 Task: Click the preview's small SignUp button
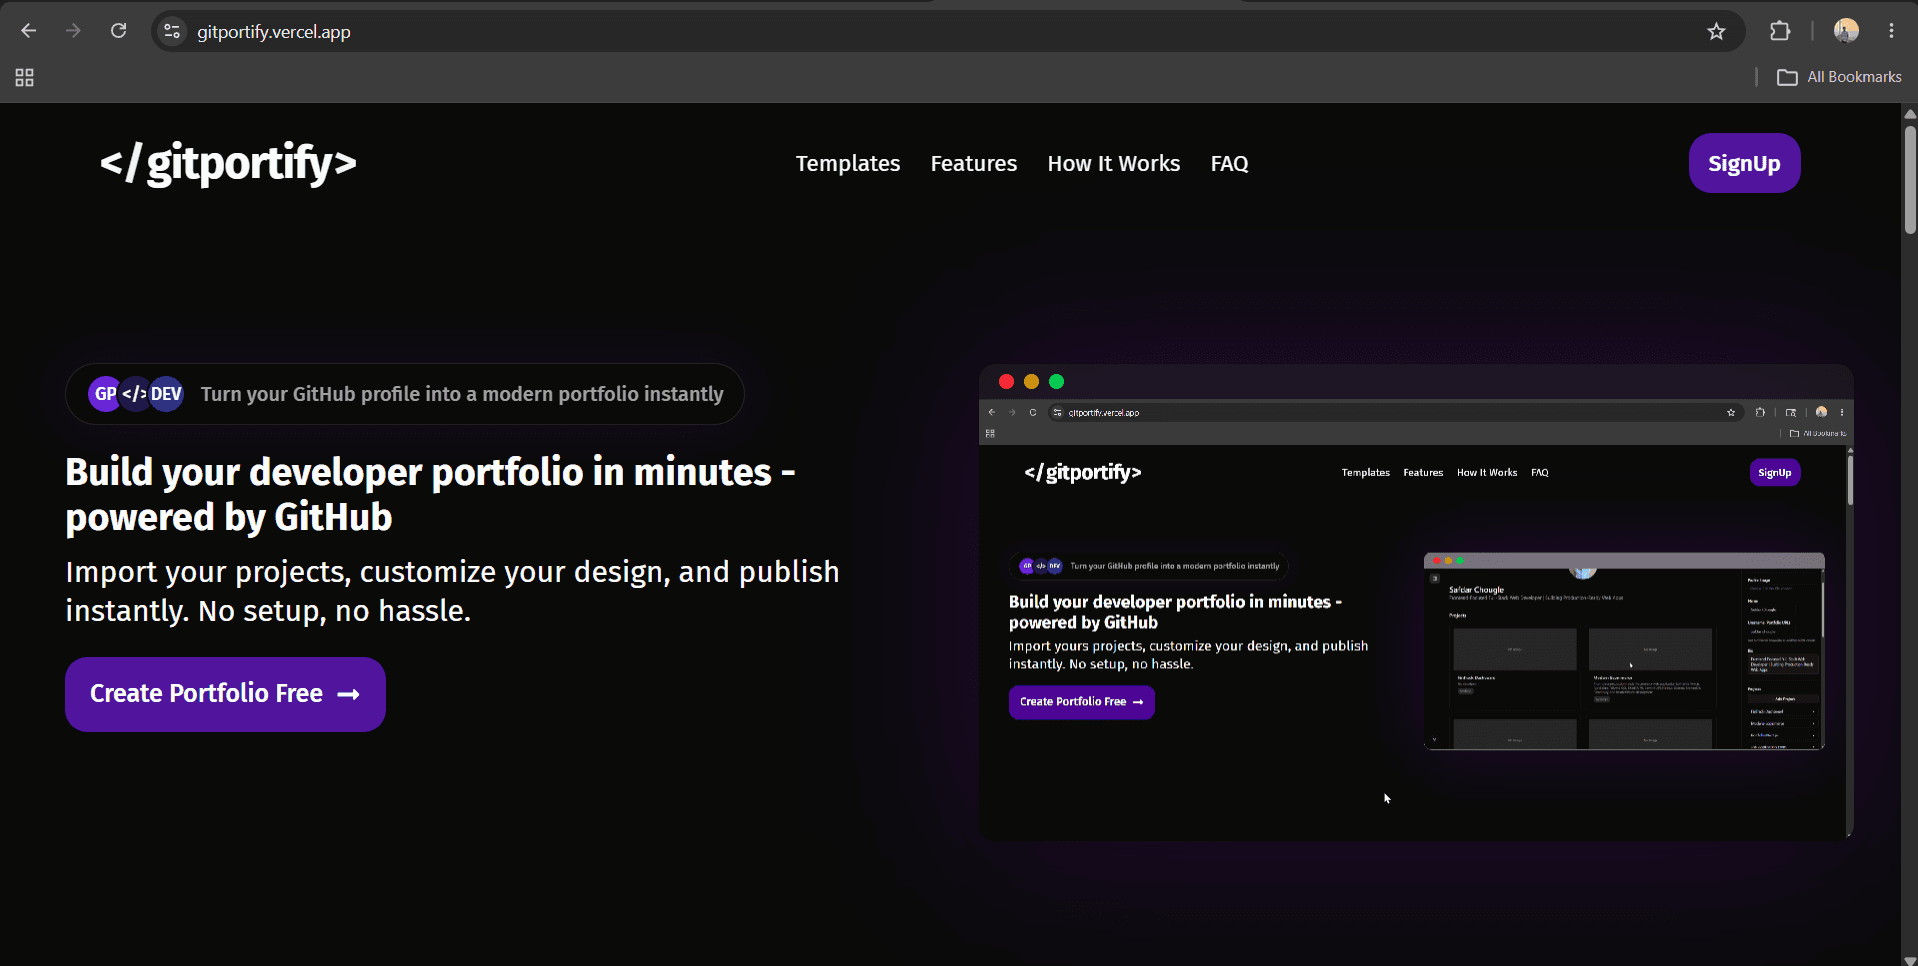(x=1774, y=472)
